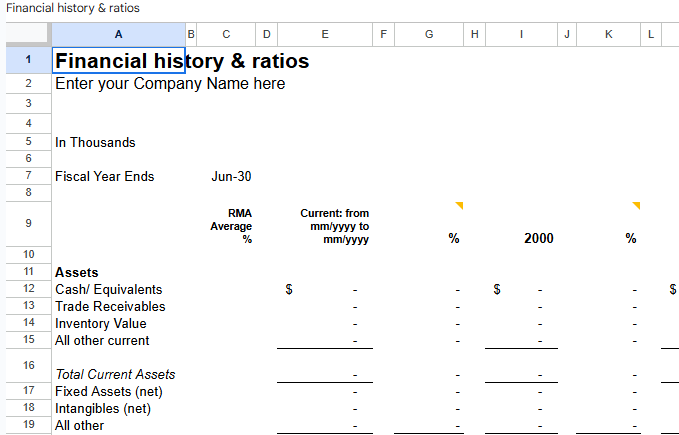Click the column E header

[x=325, y=34]
